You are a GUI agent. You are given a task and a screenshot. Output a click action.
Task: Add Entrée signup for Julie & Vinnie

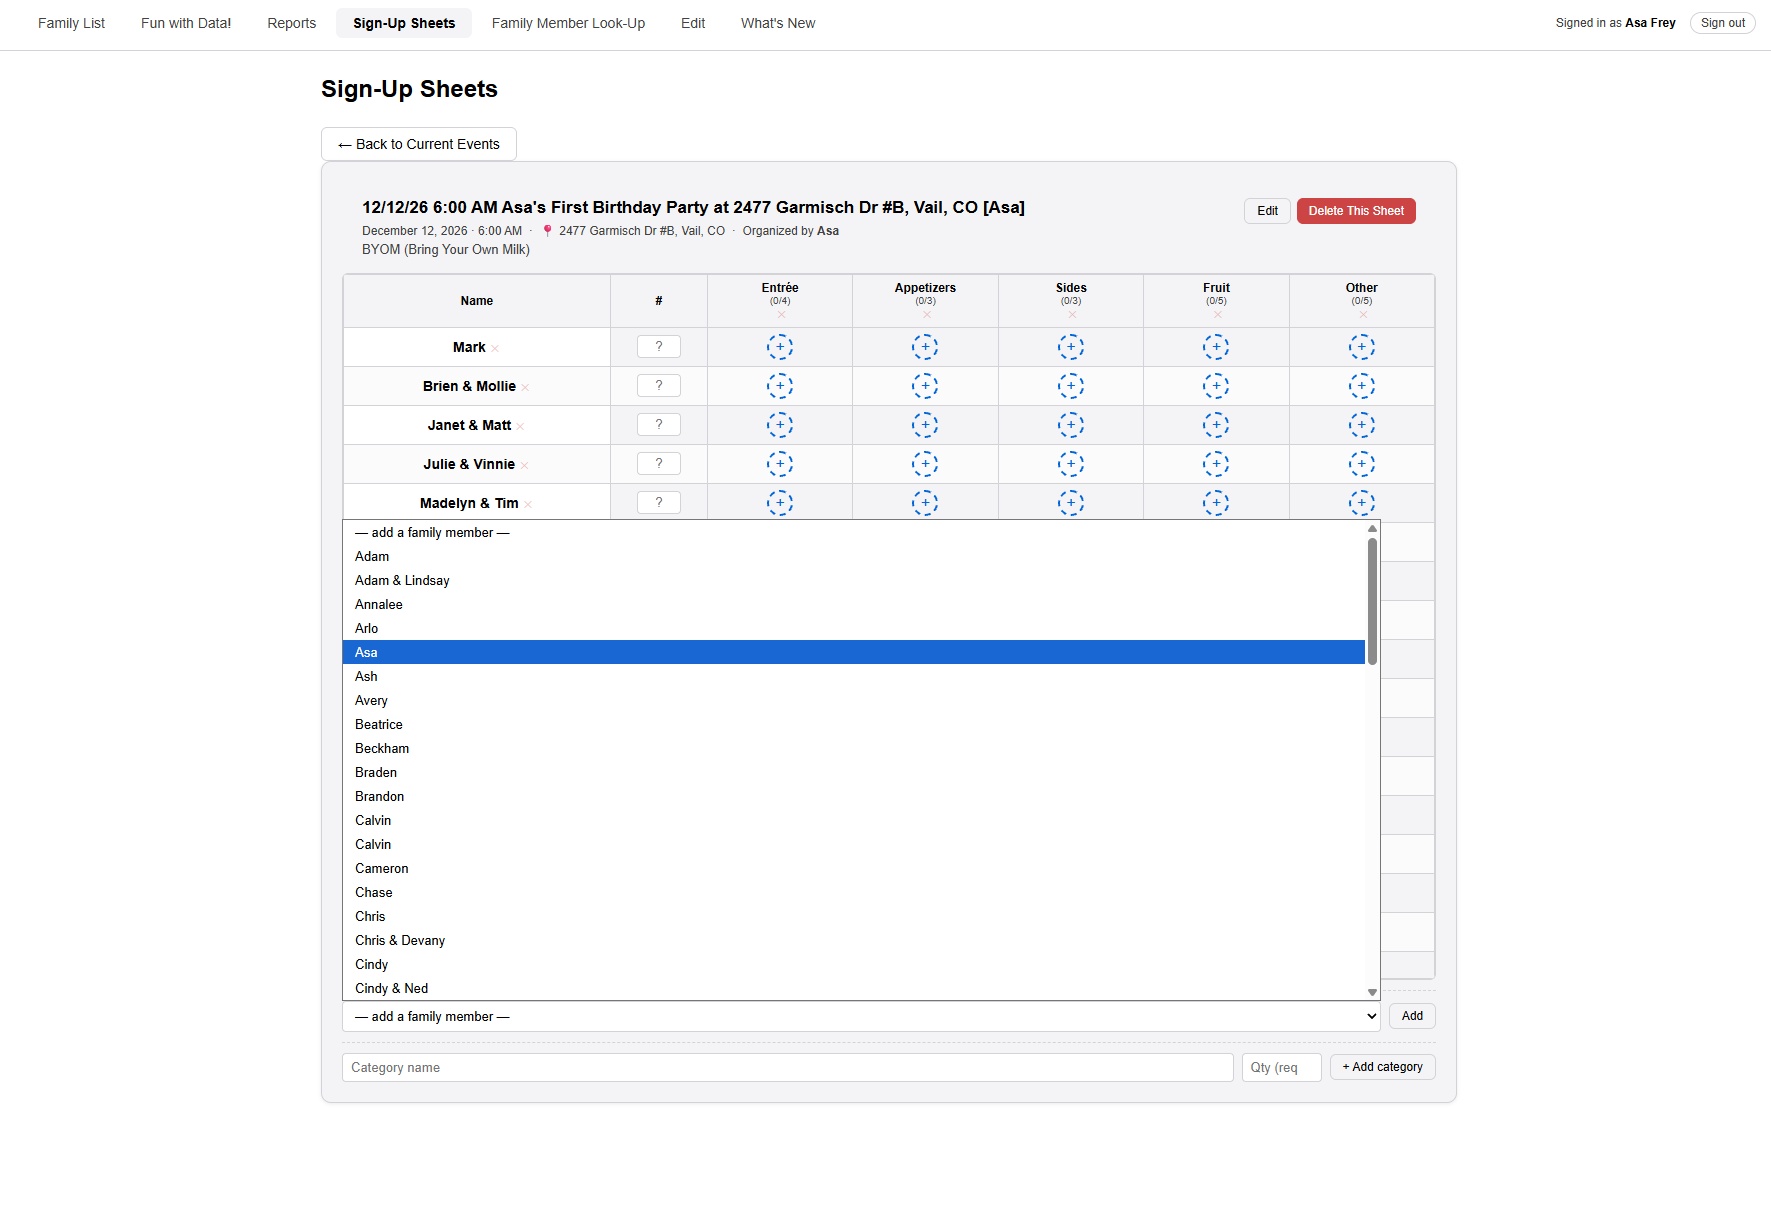[x=780, y=464]
